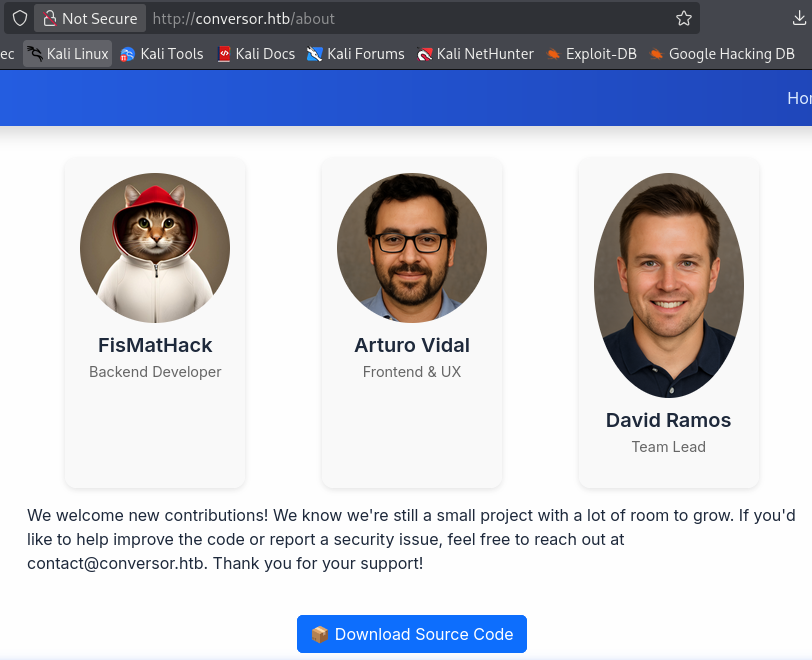Open the Kali Forums bookmark
This screenshot has width=812, height=660.
pyautogui.click(x=356, y=54)
